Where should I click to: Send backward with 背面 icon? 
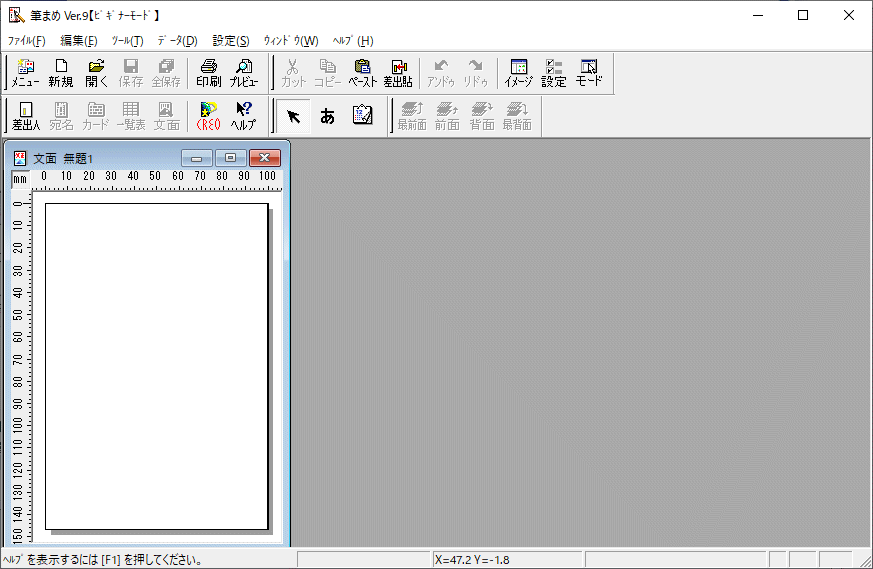(482, 116)
